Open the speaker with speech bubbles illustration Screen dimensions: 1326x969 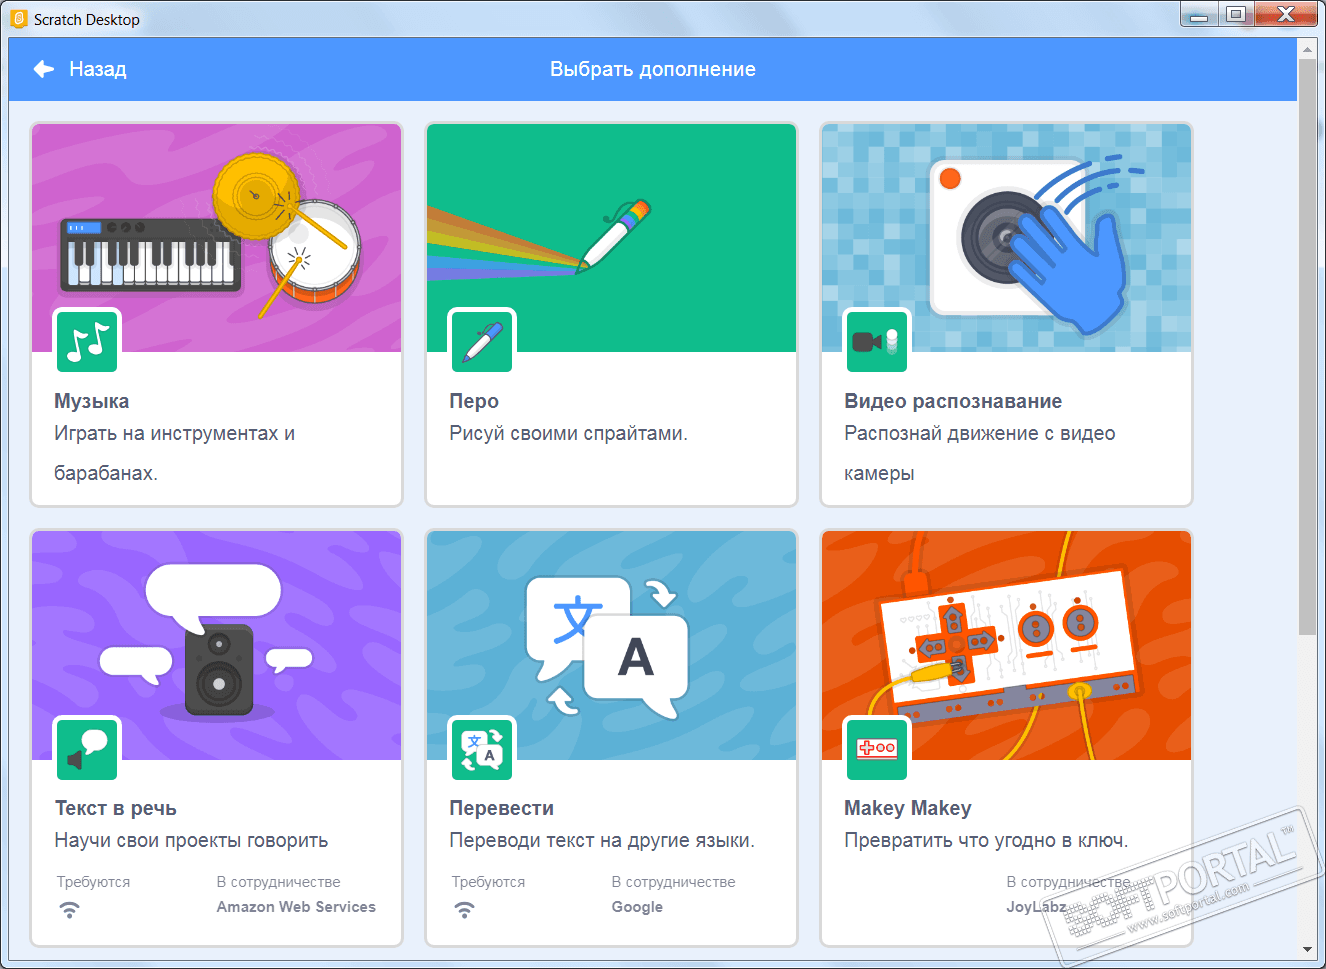coord(217,646)
